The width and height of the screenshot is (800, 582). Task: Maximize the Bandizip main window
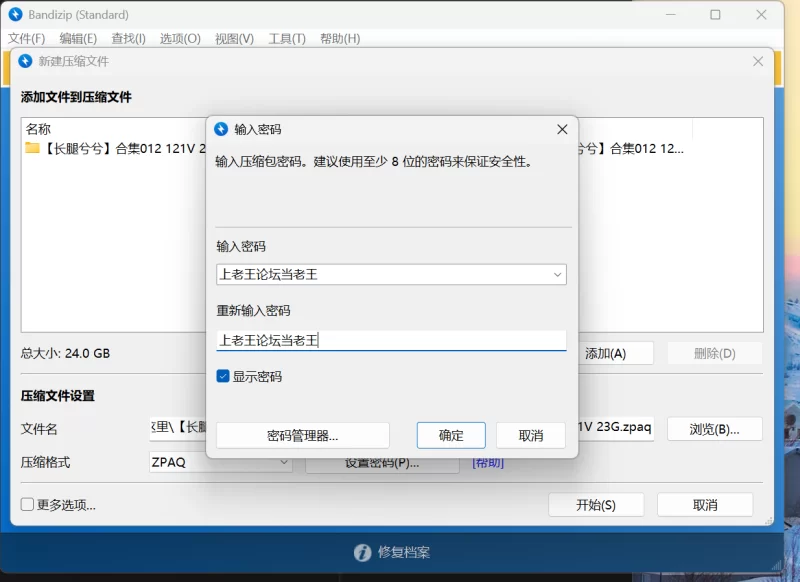coord(715,15)
